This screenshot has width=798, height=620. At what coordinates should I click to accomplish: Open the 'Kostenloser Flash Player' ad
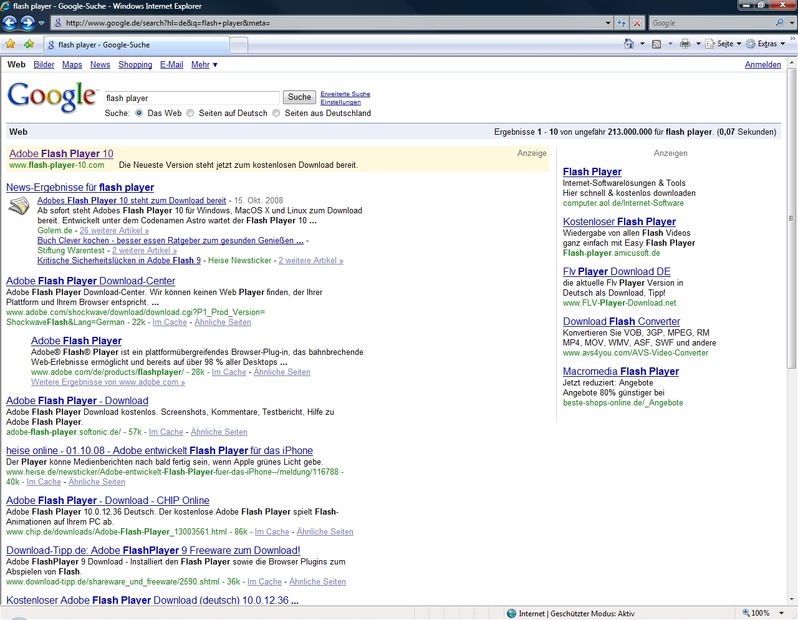pyautogui.click(x=619, y=221)
